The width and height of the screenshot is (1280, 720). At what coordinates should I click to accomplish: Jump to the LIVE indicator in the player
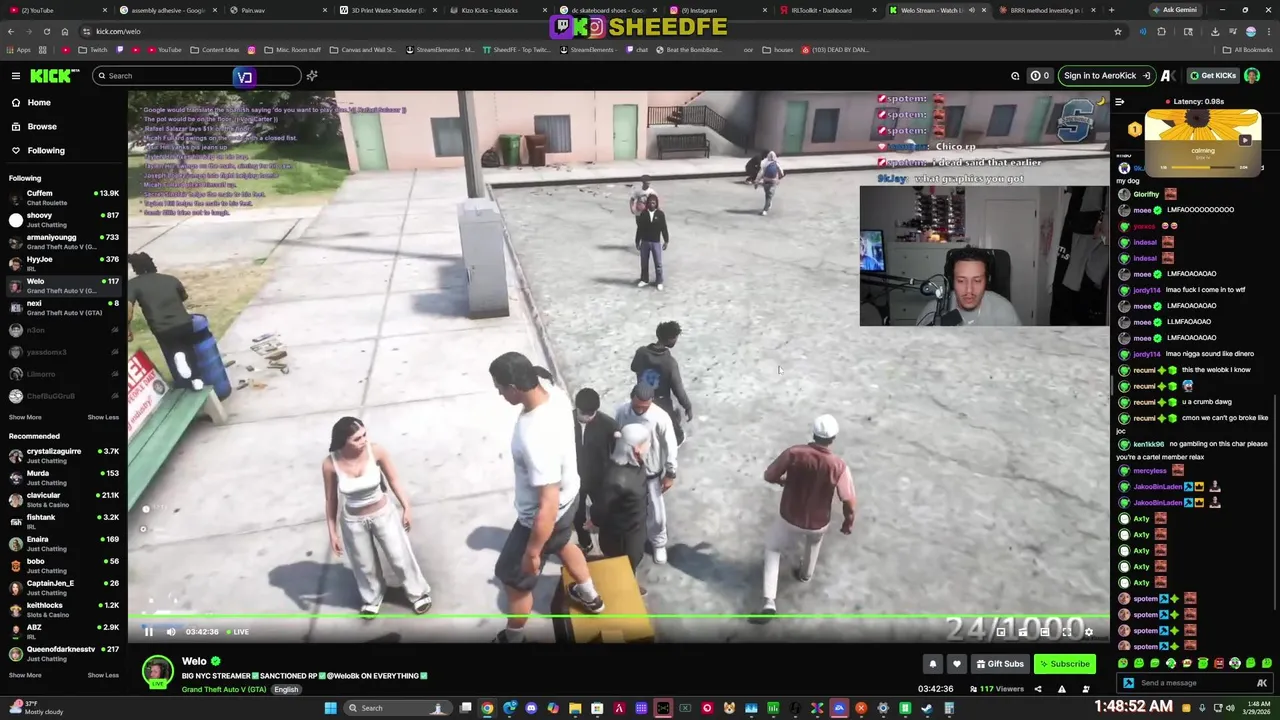click(x=237, y=632)
